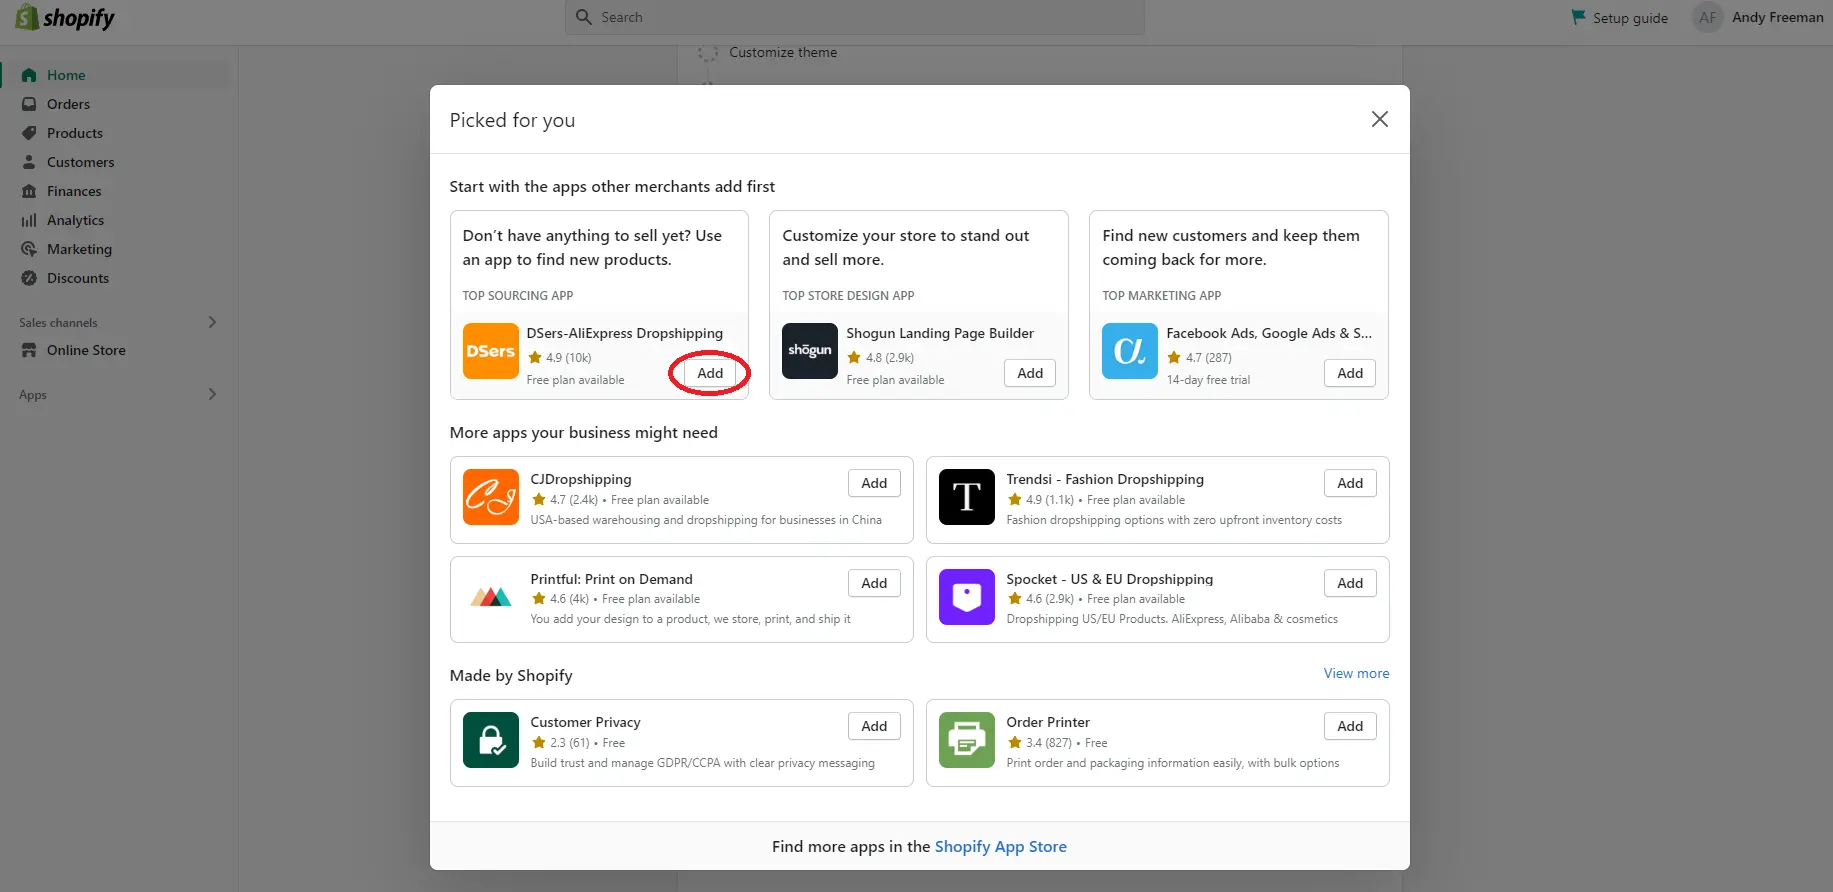The image size is (1833, 892).
Task: Open Orders in the sidebar
Action: [68, 104]
